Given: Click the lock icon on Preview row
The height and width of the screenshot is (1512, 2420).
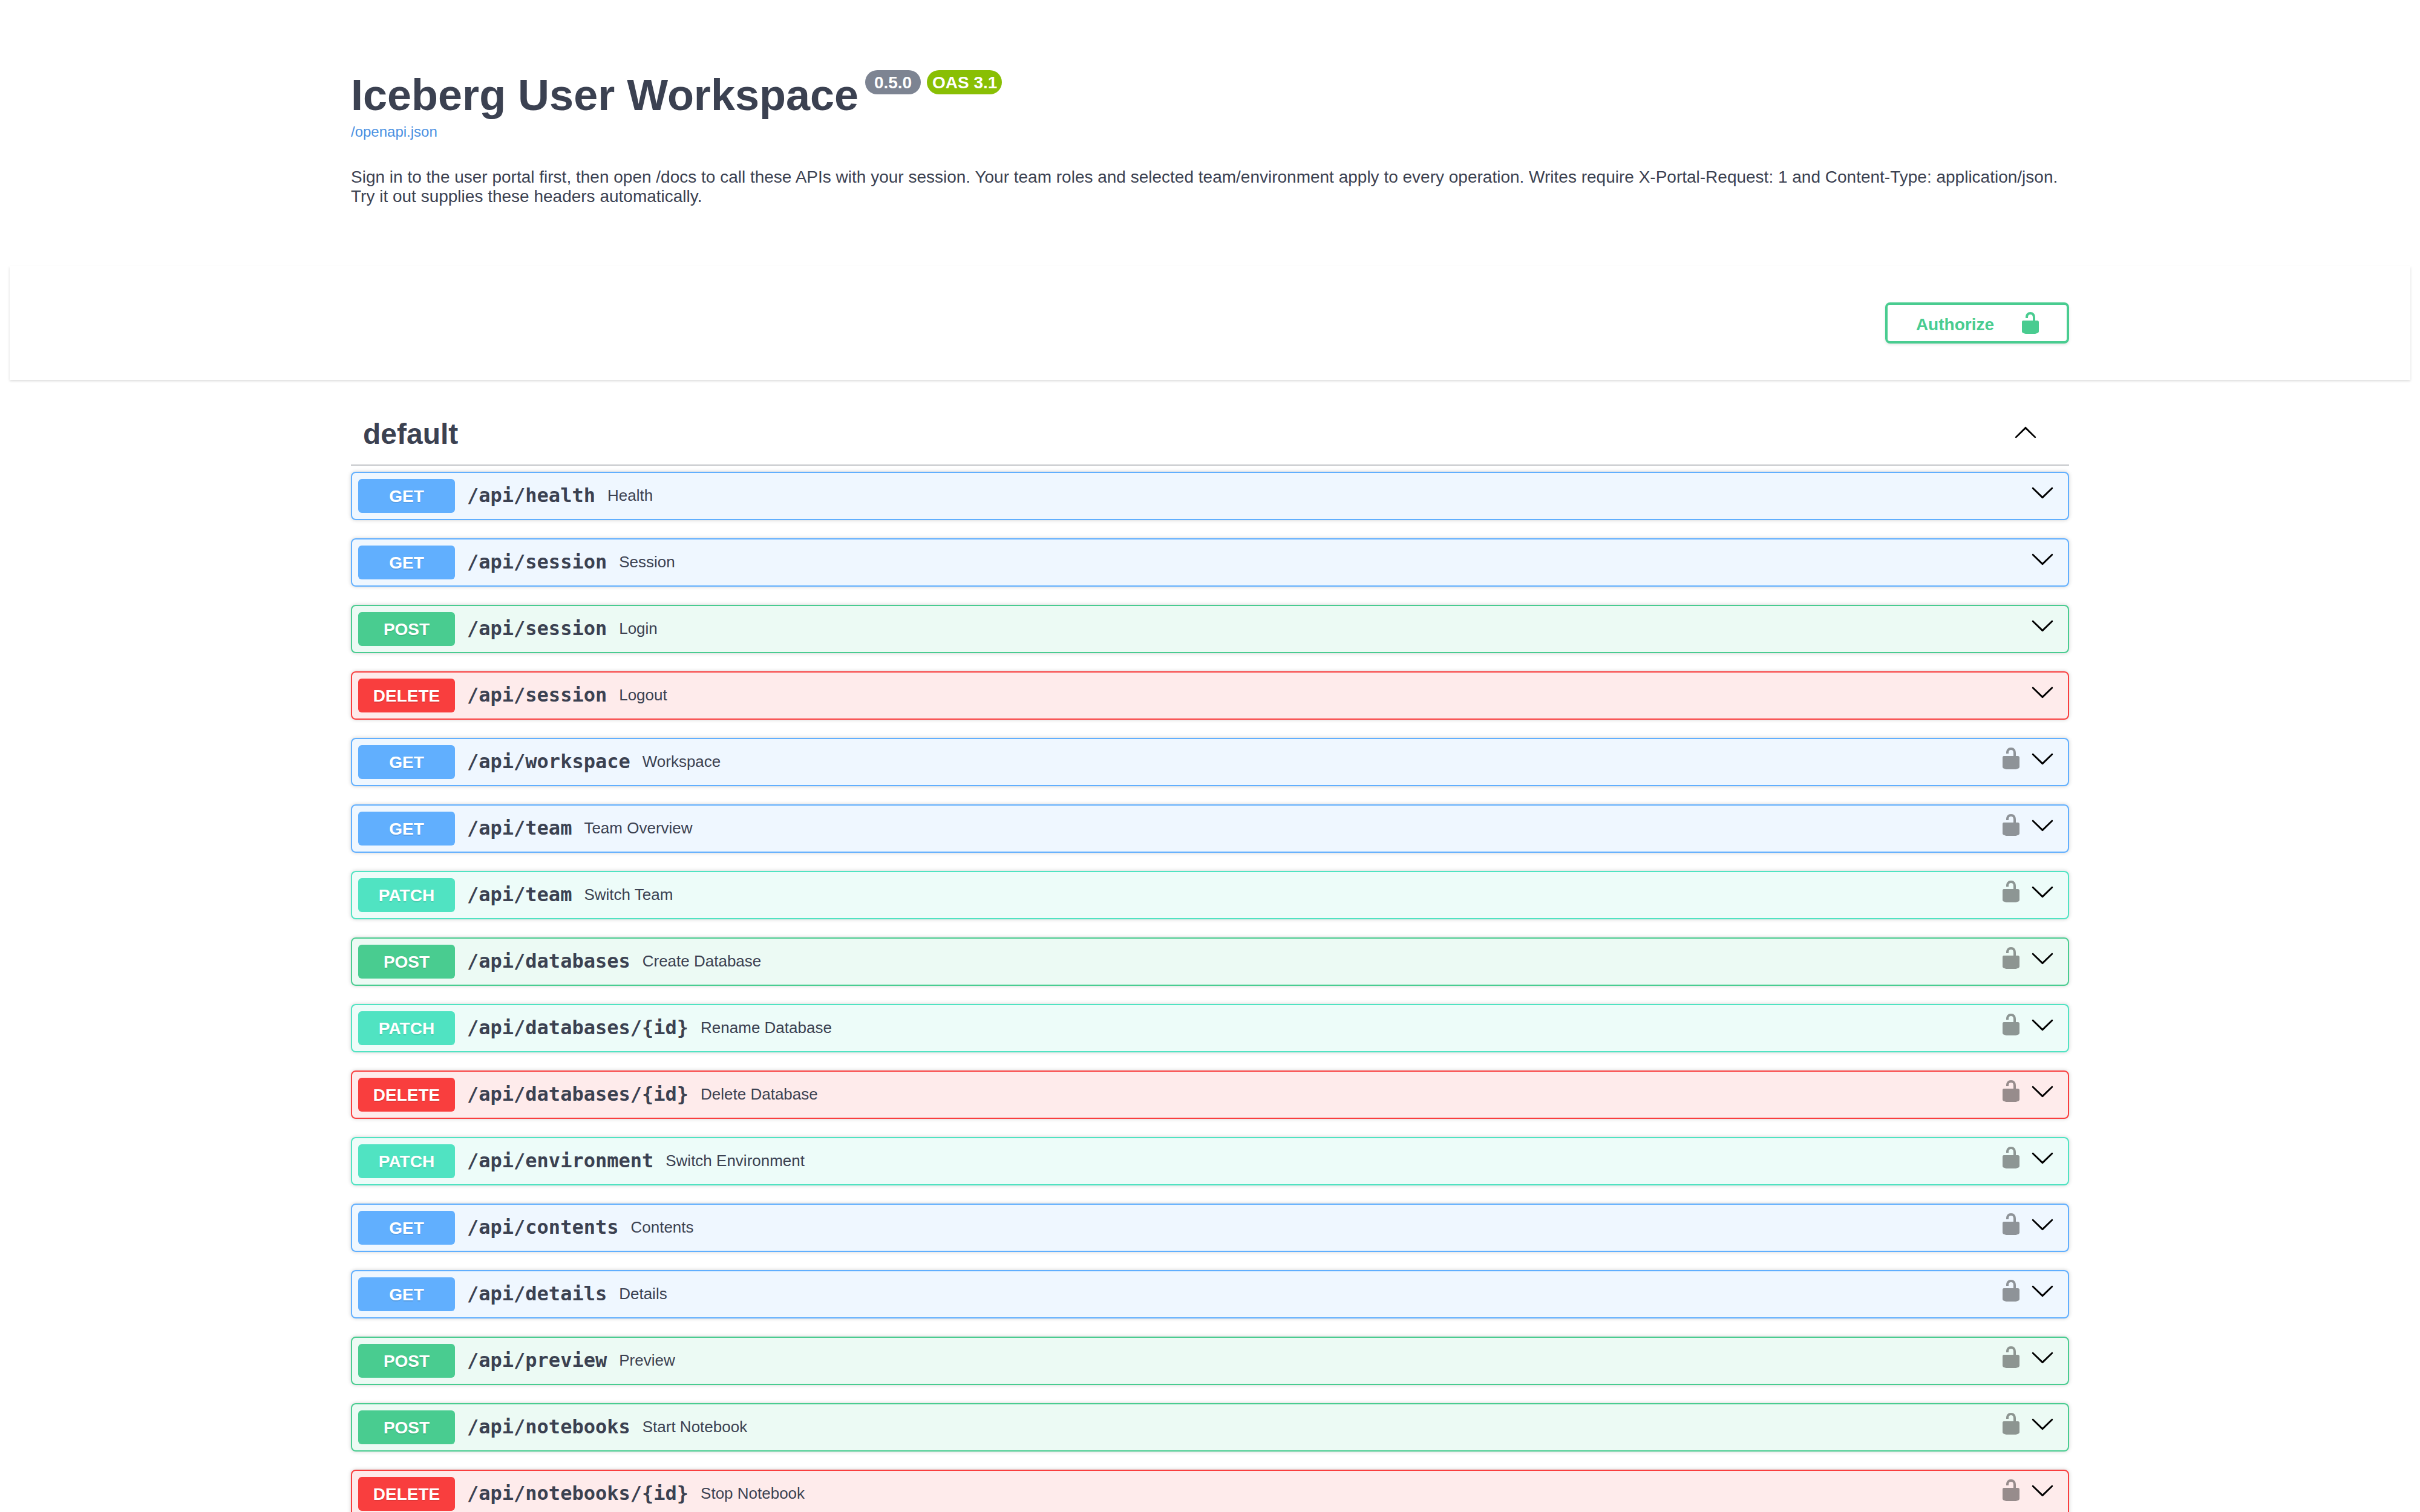Looking at the screenshot, I should point(2010,1358).
